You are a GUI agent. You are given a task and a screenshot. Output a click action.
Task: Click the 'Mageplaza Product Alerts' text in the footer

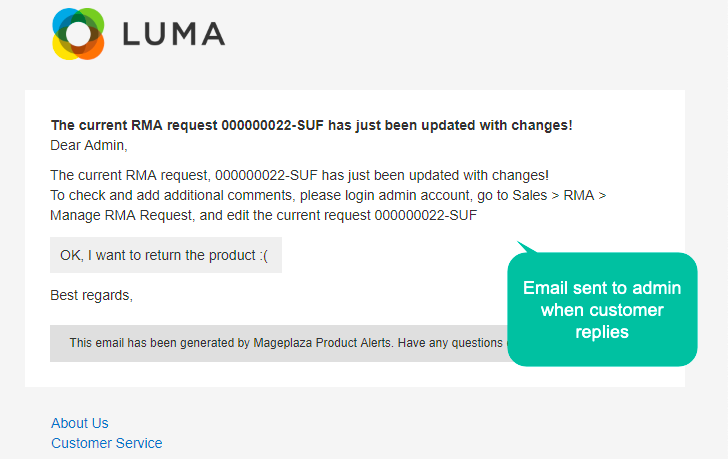tap(323, 343)
